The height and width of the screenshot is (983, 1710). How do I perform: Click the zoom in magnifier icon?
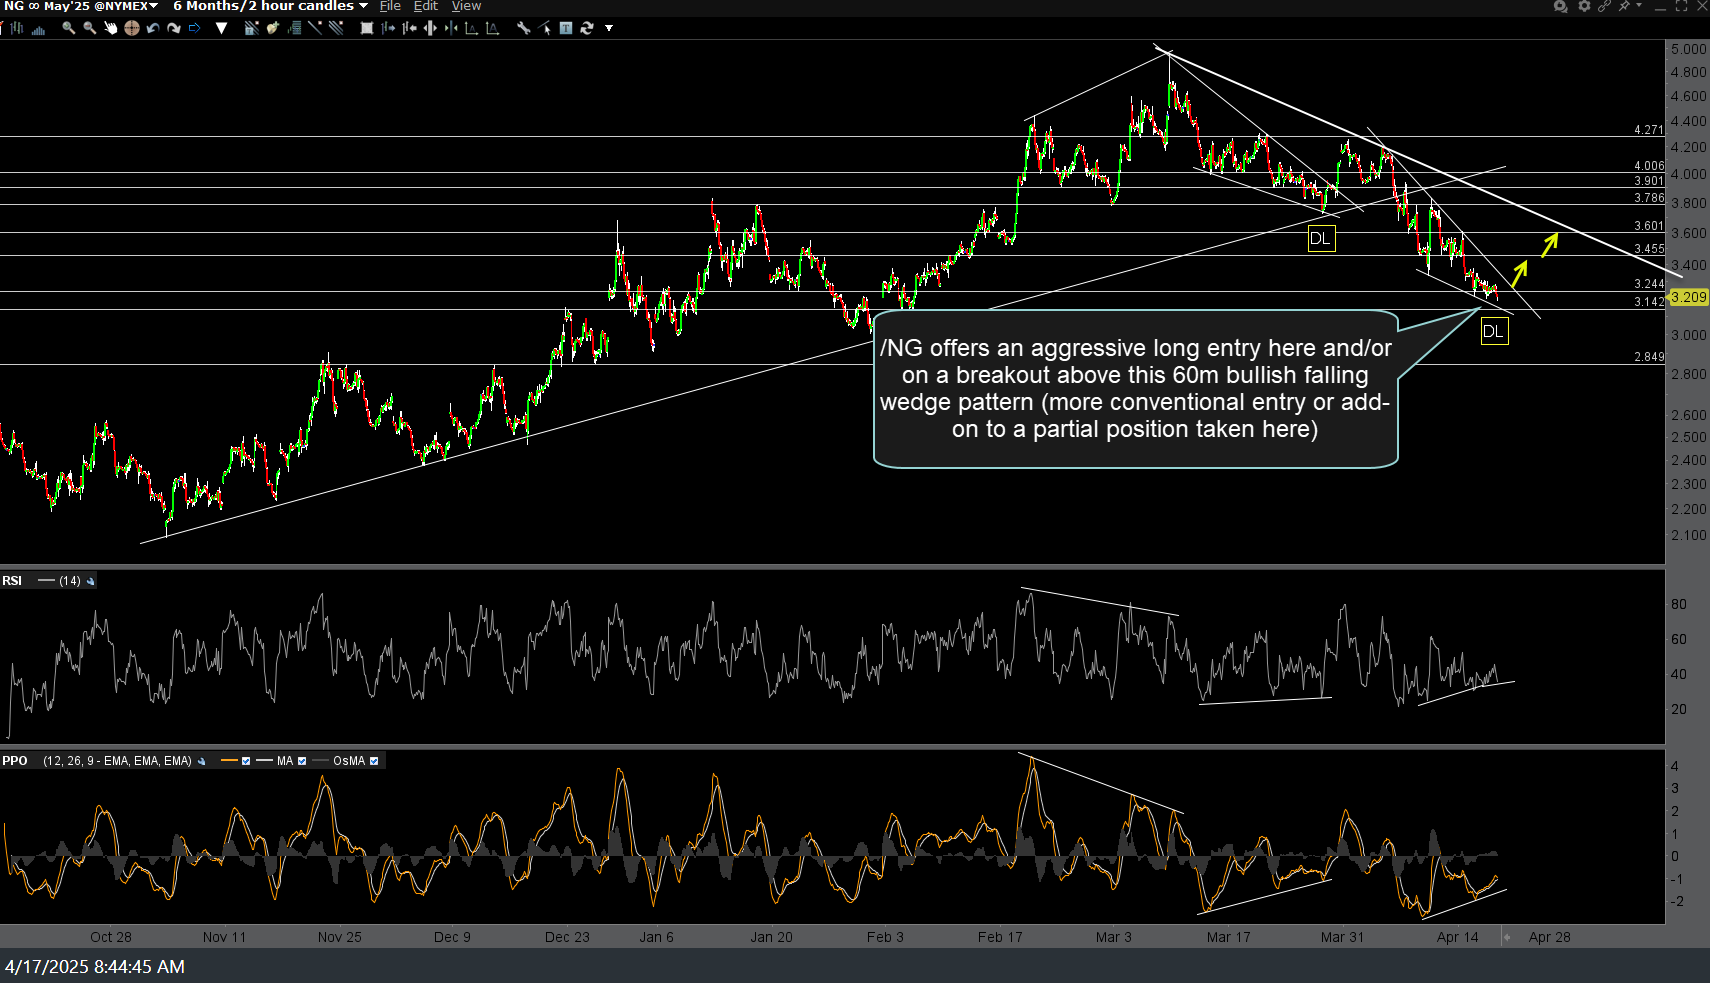click(x=68, y=28)
